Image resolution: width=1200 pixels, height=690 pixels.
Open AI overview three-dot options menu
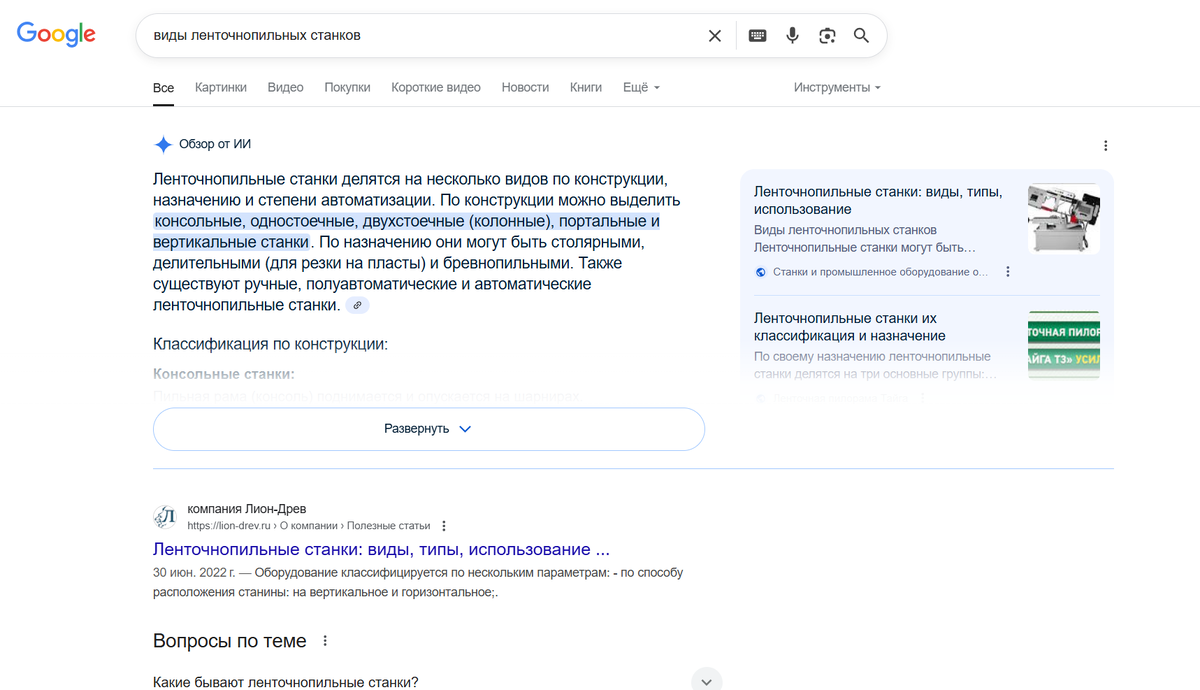pyautogui.click(x=1105, y=145)
